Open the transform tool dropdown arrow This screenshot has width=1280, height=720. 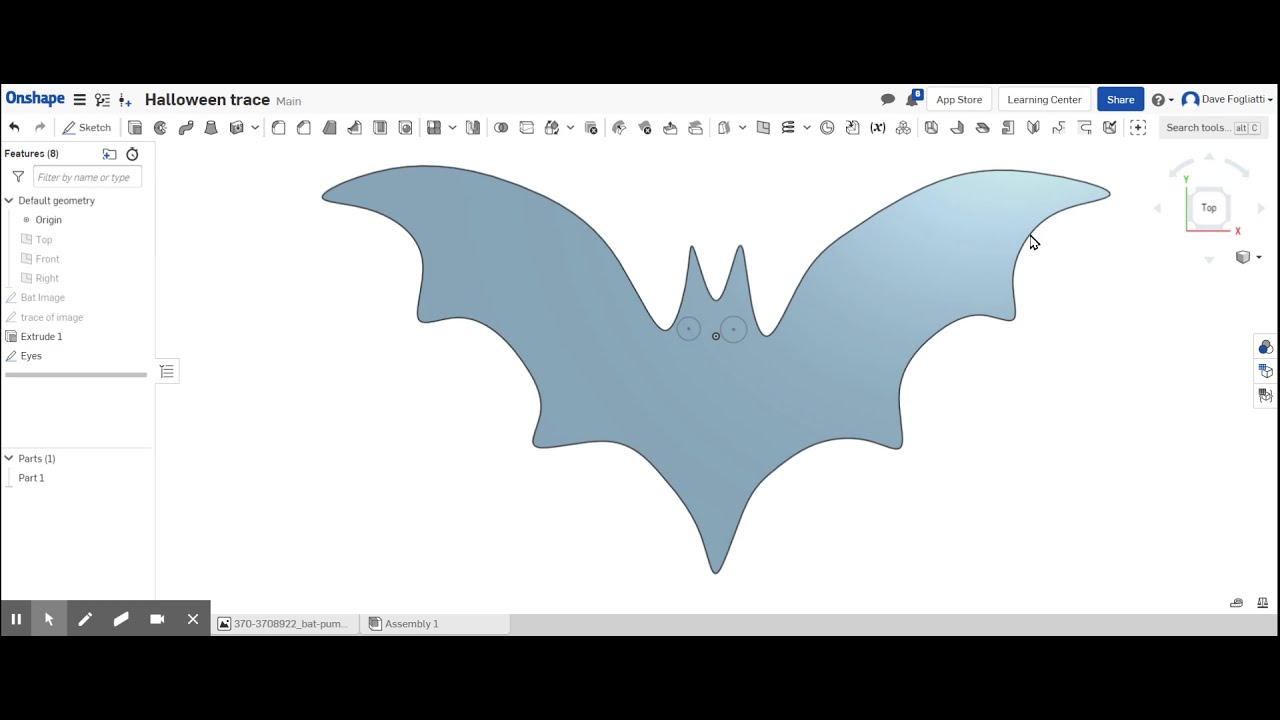tap(570, 128)
